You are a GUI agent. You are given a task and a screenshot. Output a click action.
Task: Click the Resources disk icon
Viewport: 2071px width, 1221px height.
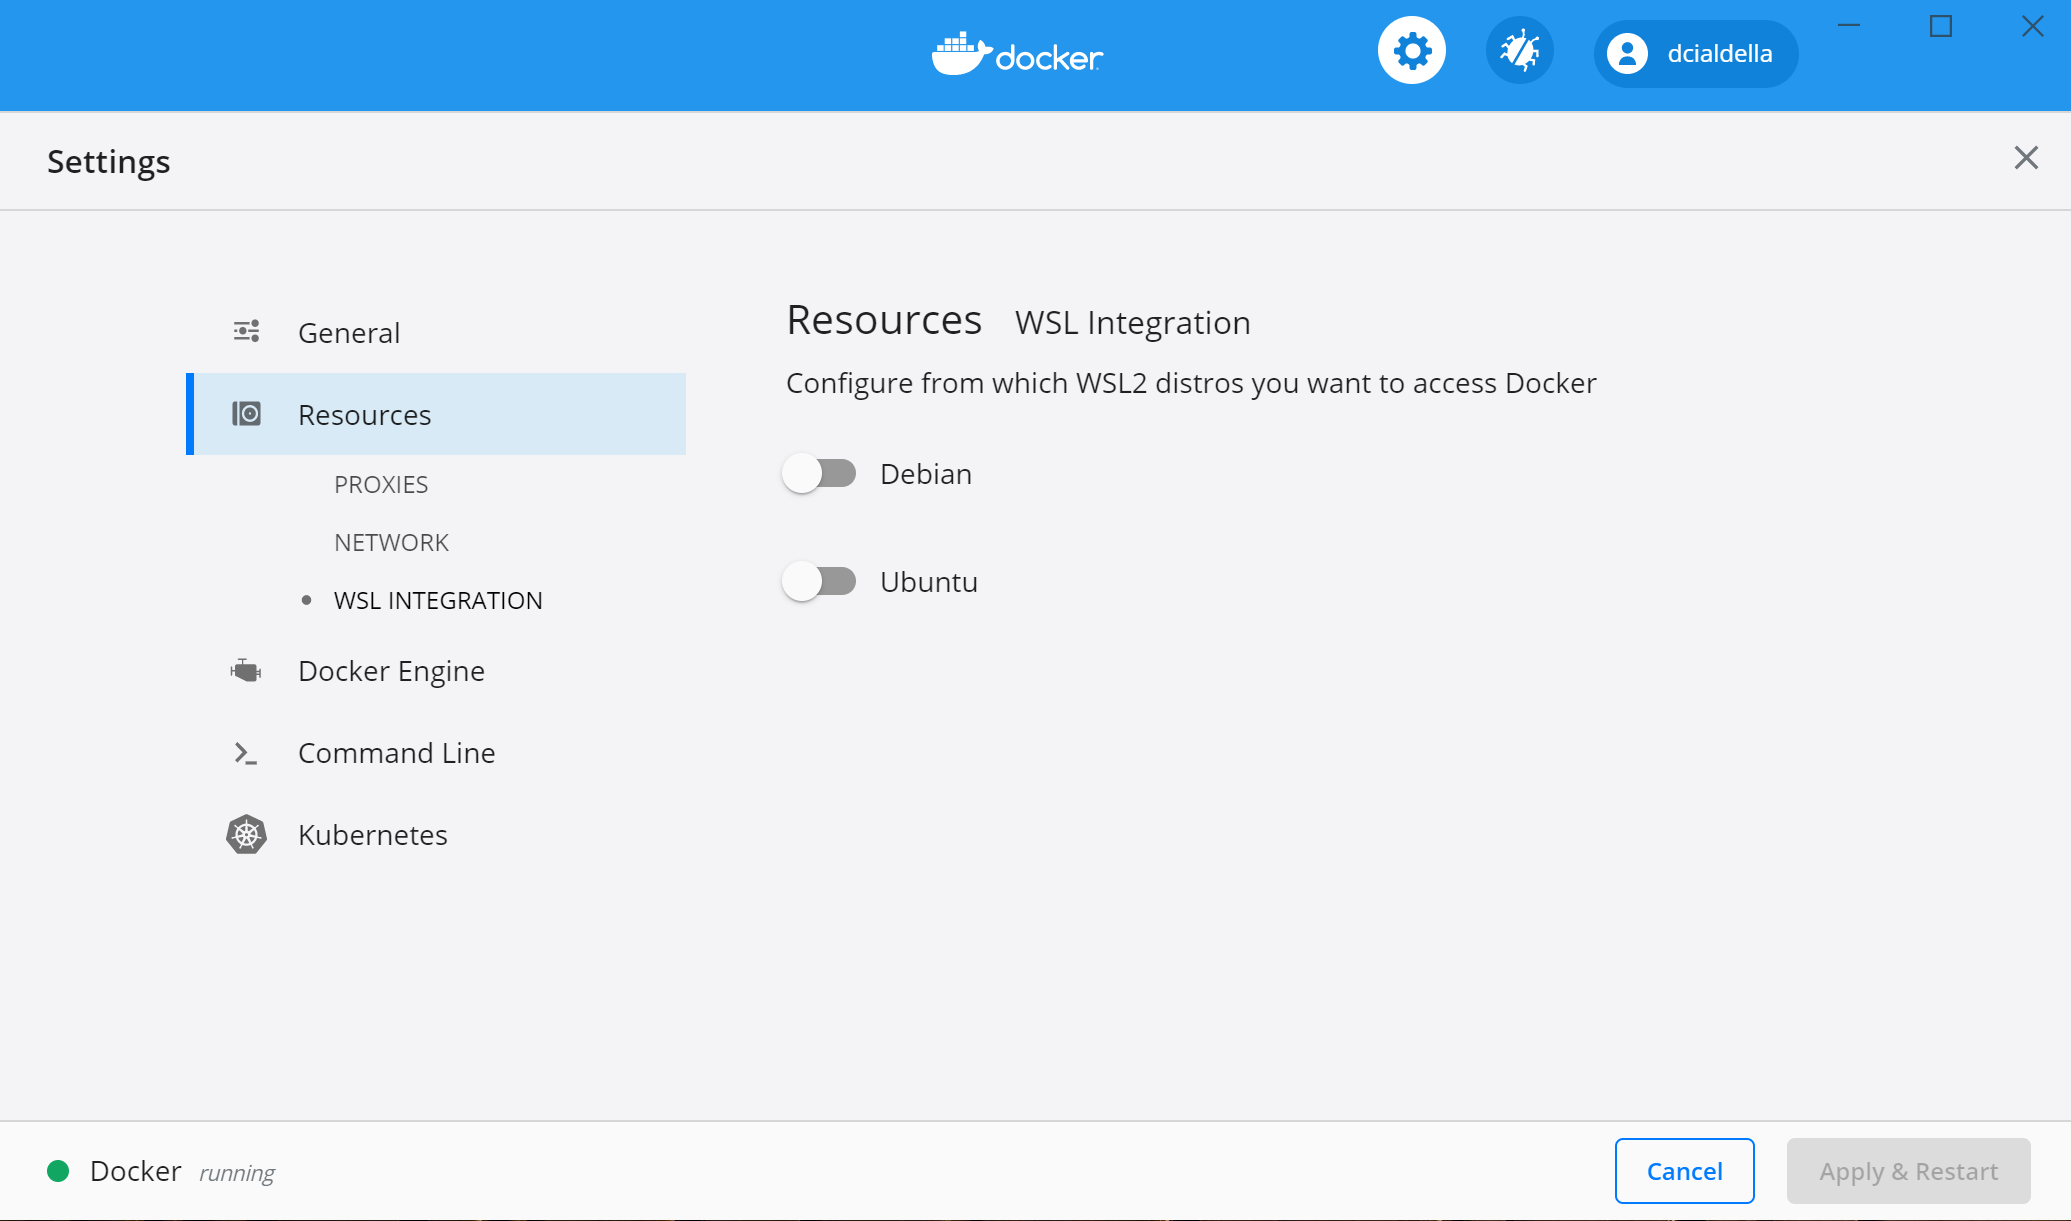(246, 414)
